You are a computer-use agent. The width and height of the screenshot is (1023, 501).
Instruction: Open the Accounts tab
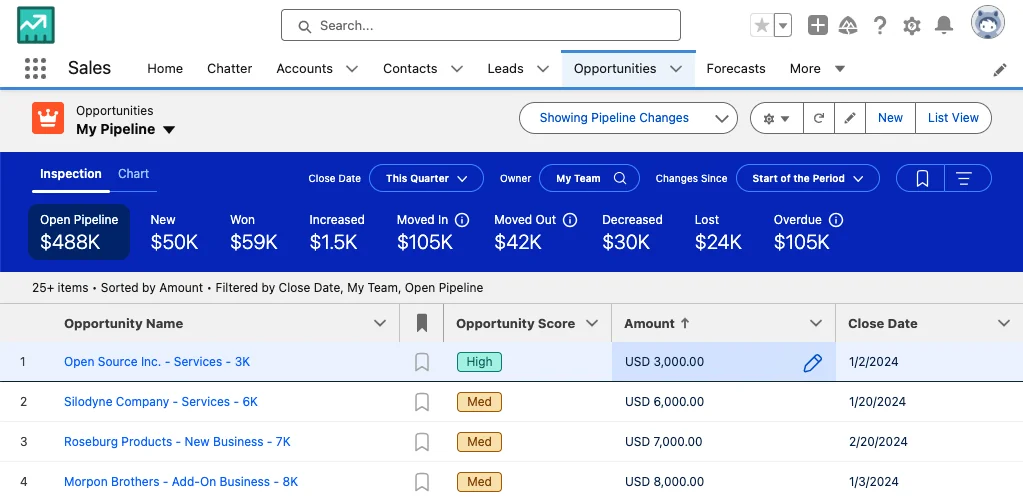click(305, 68)
